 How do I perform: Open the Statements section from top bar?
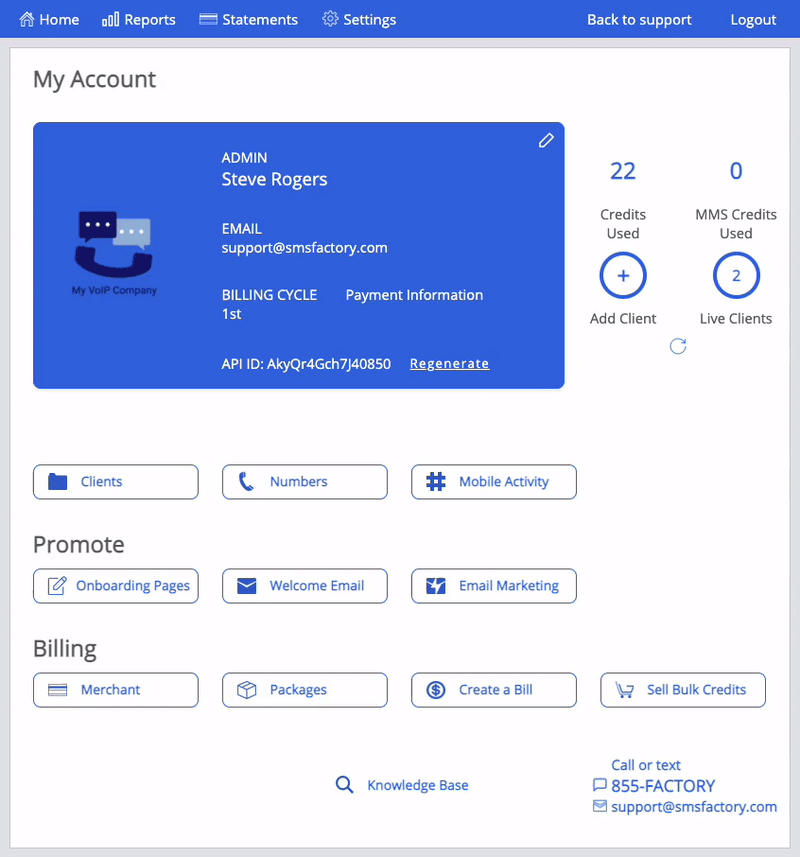point(248,19)
